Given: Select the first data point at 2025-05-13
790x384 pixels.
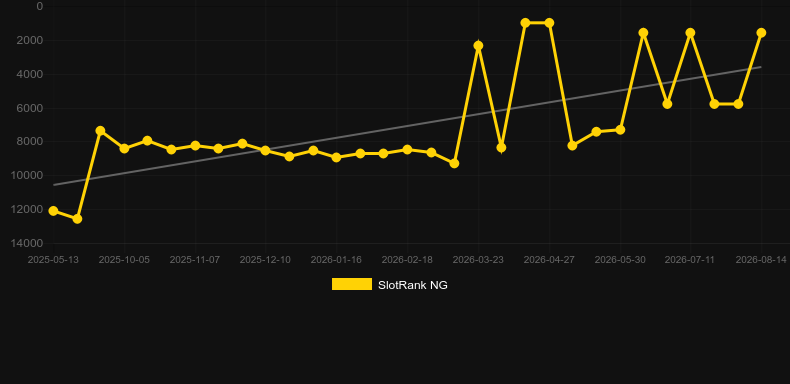Looking at the screenshot, I should pyautogui.click(x=53, y=211).
